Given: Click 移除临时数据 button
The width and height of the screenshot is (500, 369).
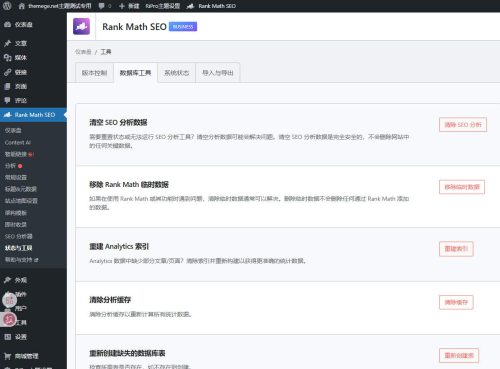Looking at the screenshot, I should (x=462, y=187).
